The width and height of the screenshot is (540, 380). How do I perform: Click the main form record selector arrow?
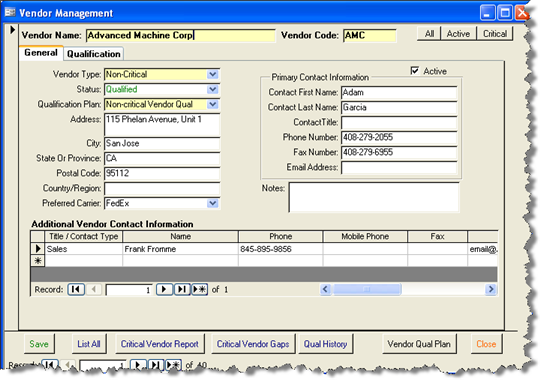click(12, 30)
